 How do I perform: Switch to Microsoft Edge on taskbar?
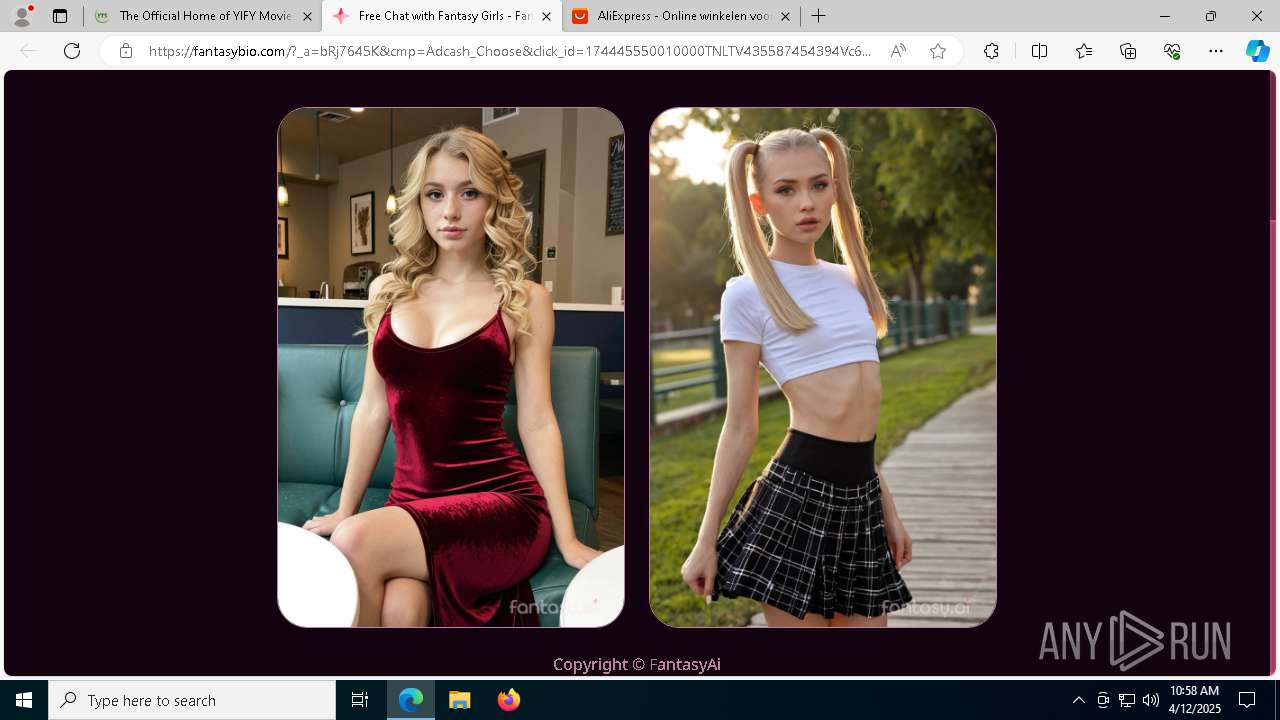pyautogui.click(x=411, y=700)
